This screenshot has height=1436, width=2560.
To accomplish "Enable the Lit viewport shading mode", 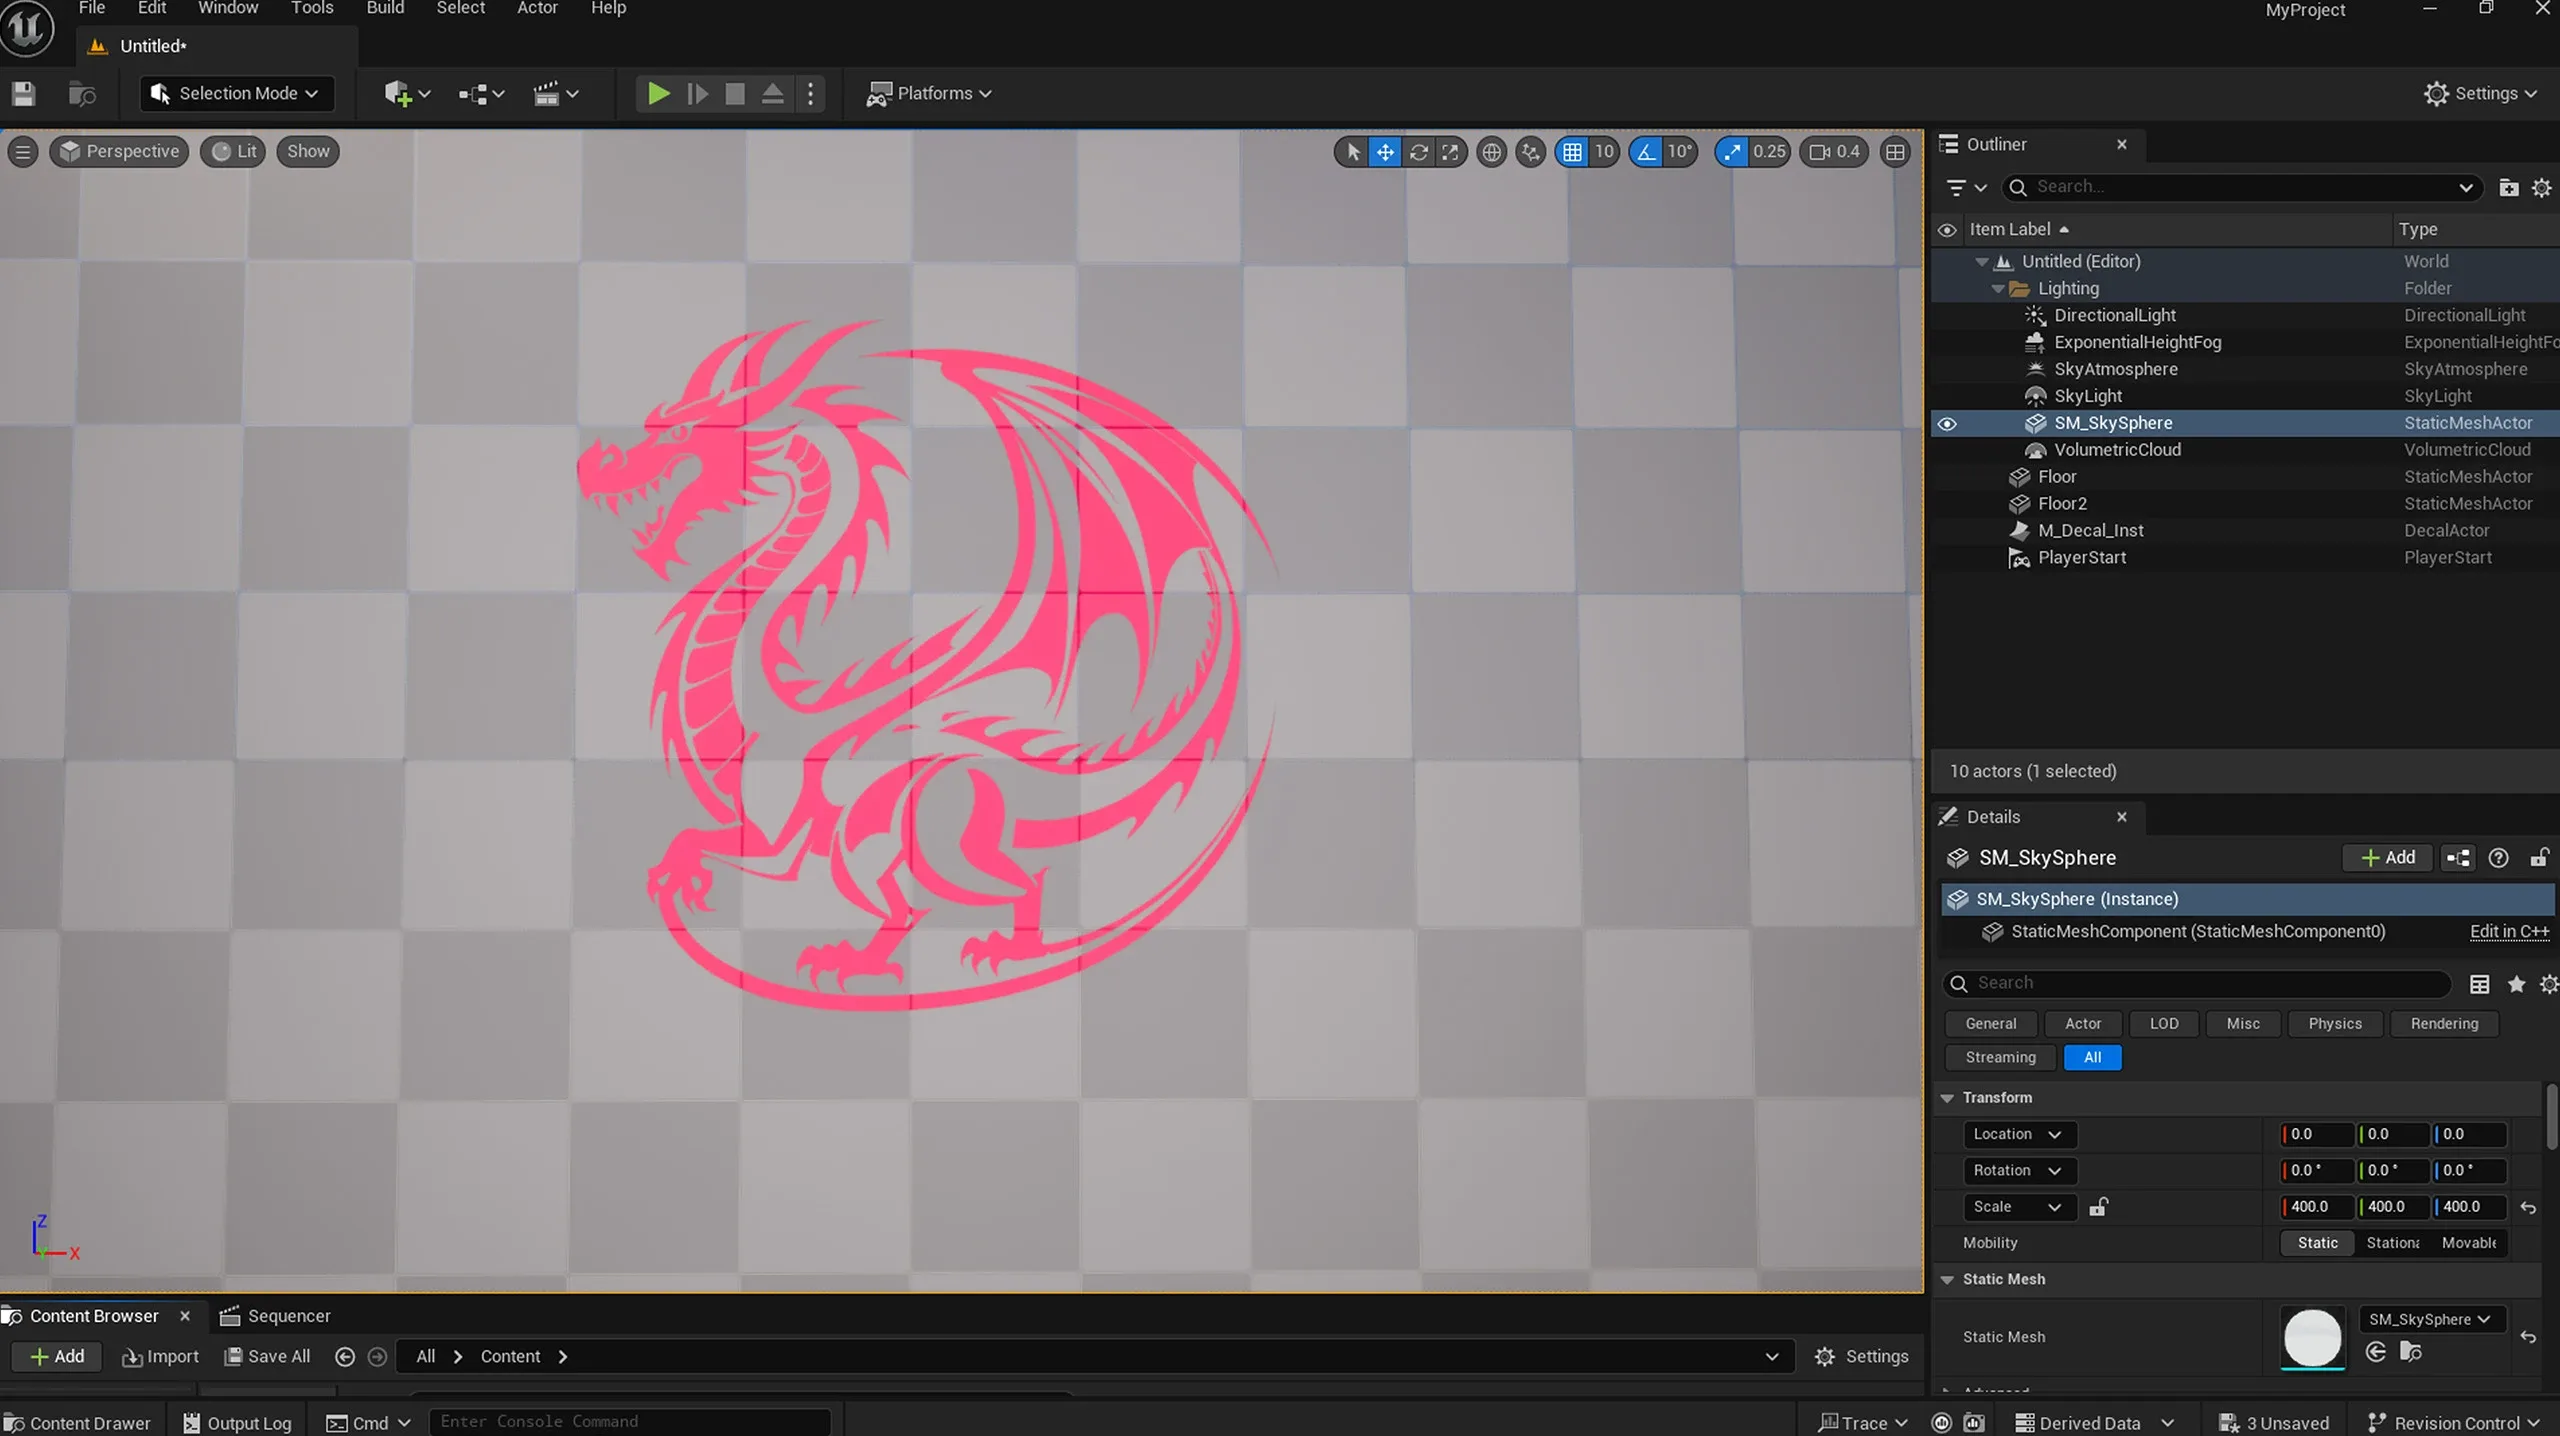I will click(x=232, y=151).
